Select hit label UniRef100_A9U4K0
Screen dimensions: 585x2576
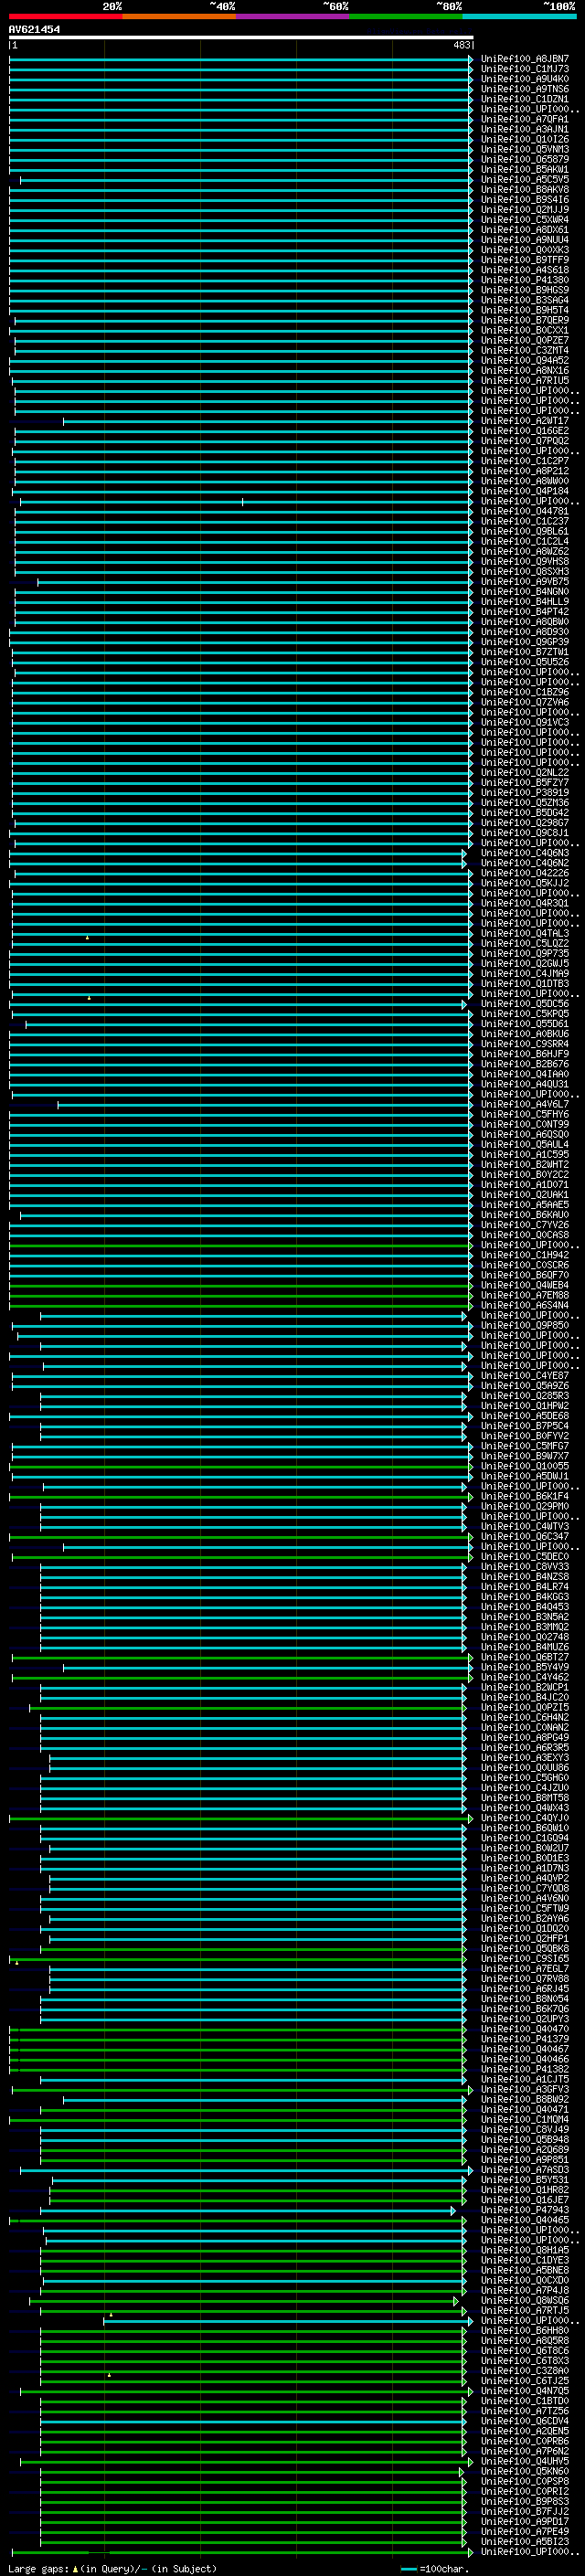pos(525,79)
